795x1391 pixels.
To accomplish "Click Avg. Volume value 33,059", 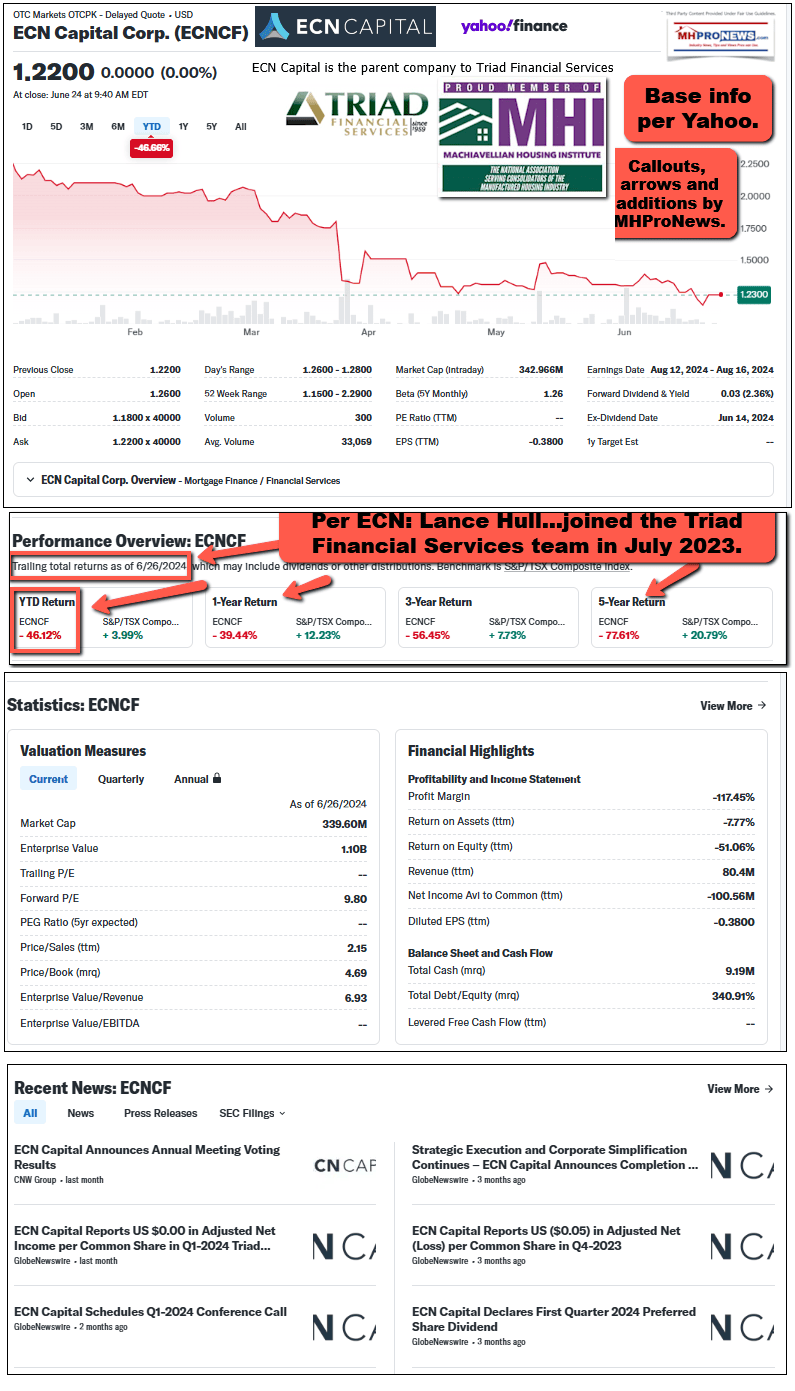I will pyautogui.click(x=356, y=442).
